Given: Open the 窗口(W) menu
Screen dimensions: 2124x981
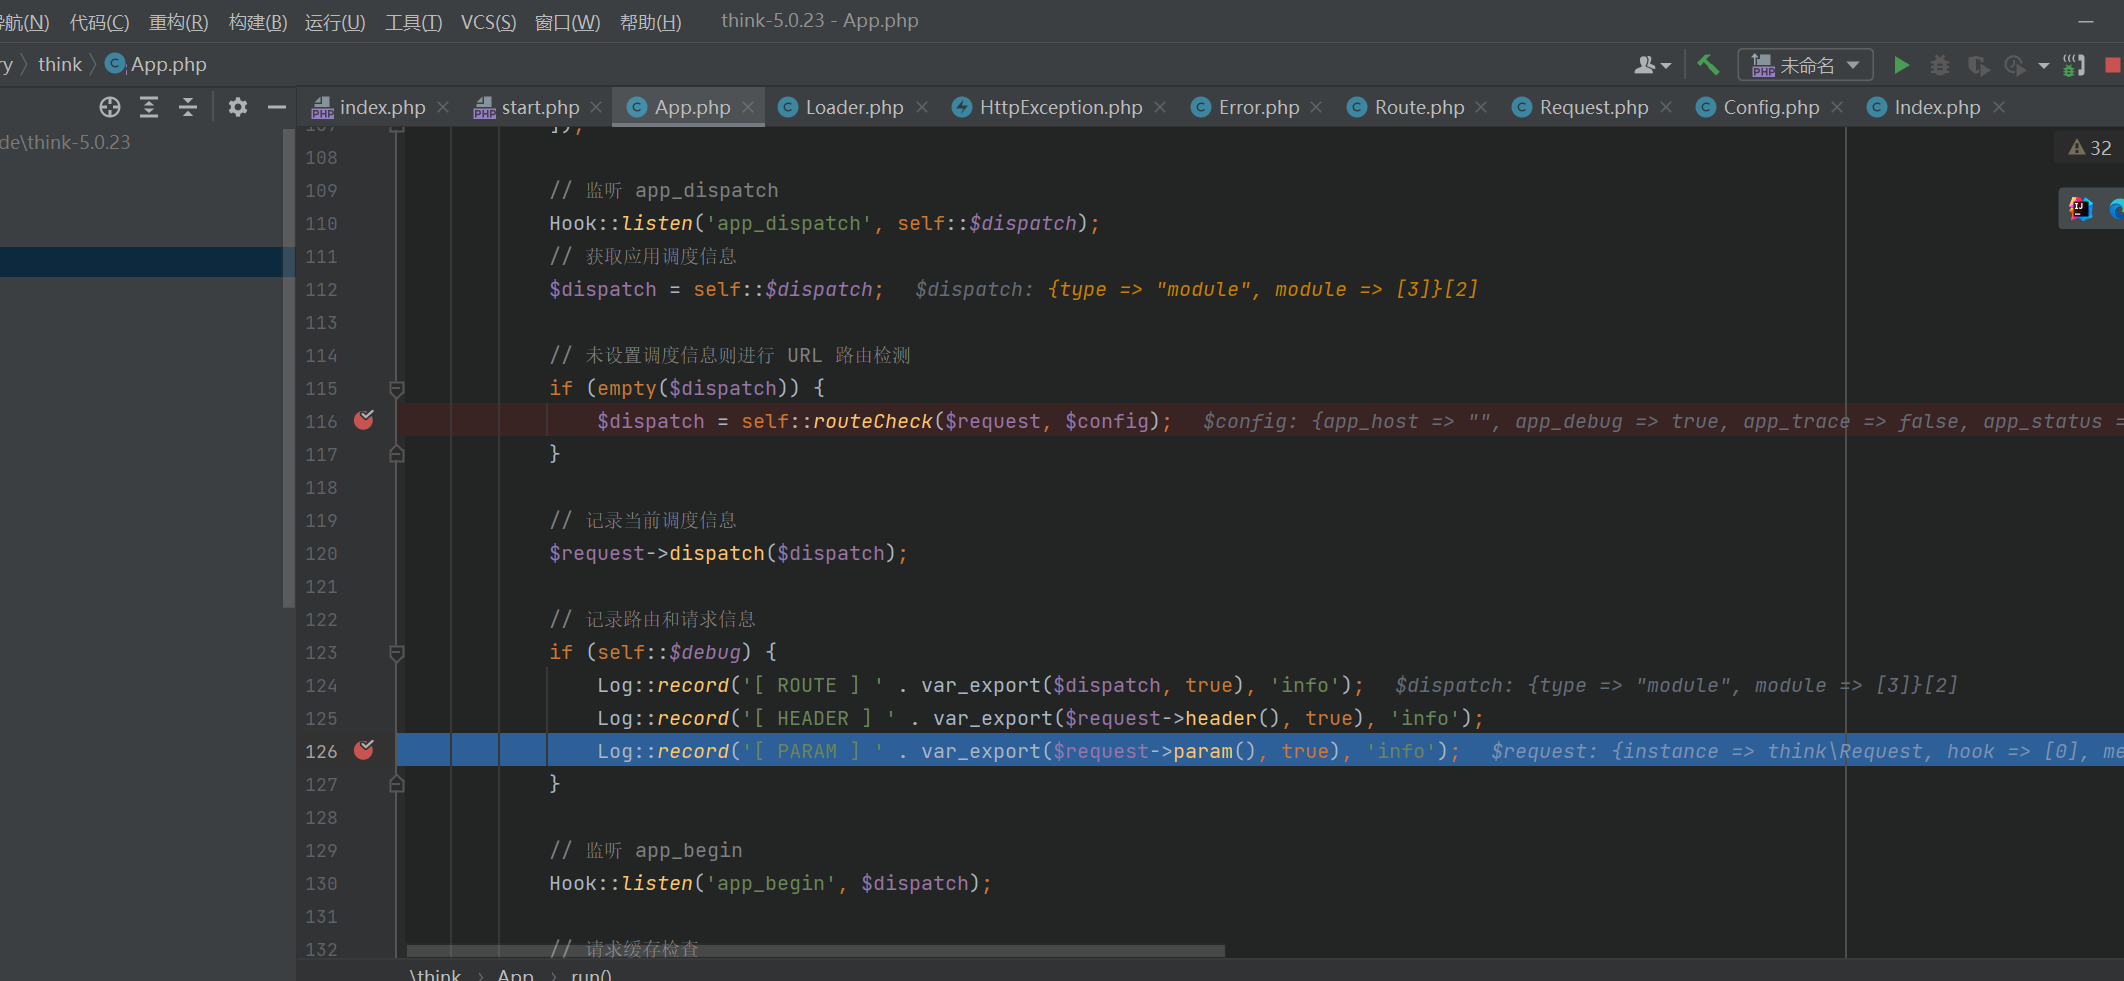Looking at the screenshot, I should click(x=568, y=22).
